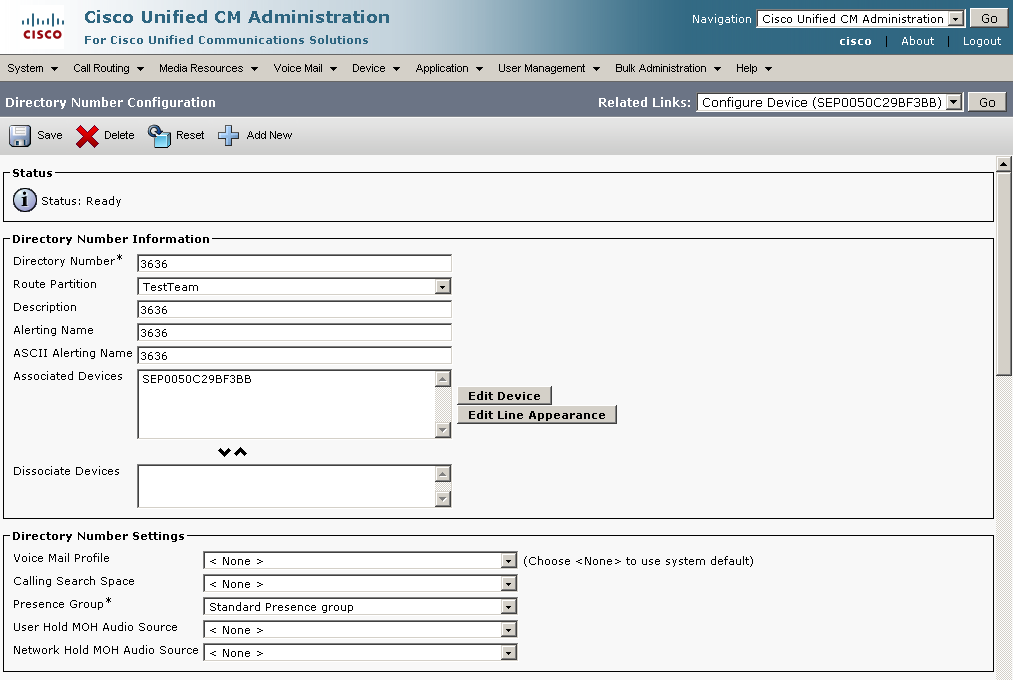Open the Route Partition dropdown
This screenshot has width=1013, height=680.
(x=442, y=287)
